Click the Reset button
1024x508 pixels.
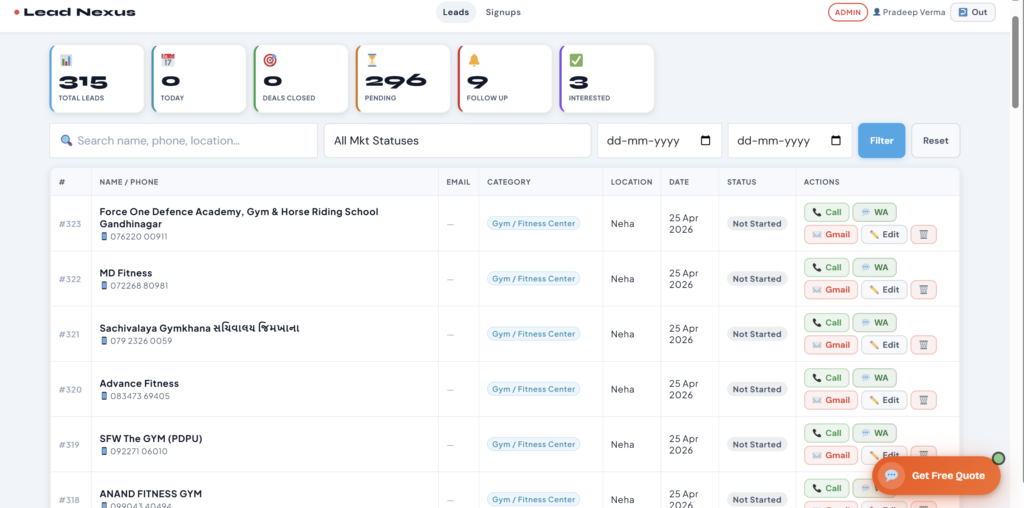pos(936,140)
